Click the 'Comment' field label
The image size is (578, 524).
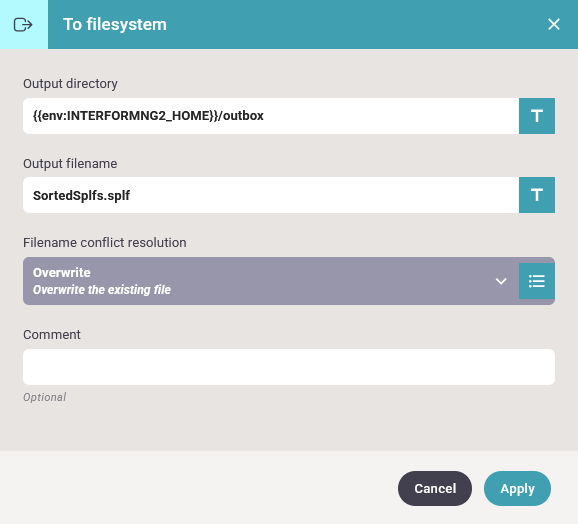pyautogui.click(x=52, y=335)
